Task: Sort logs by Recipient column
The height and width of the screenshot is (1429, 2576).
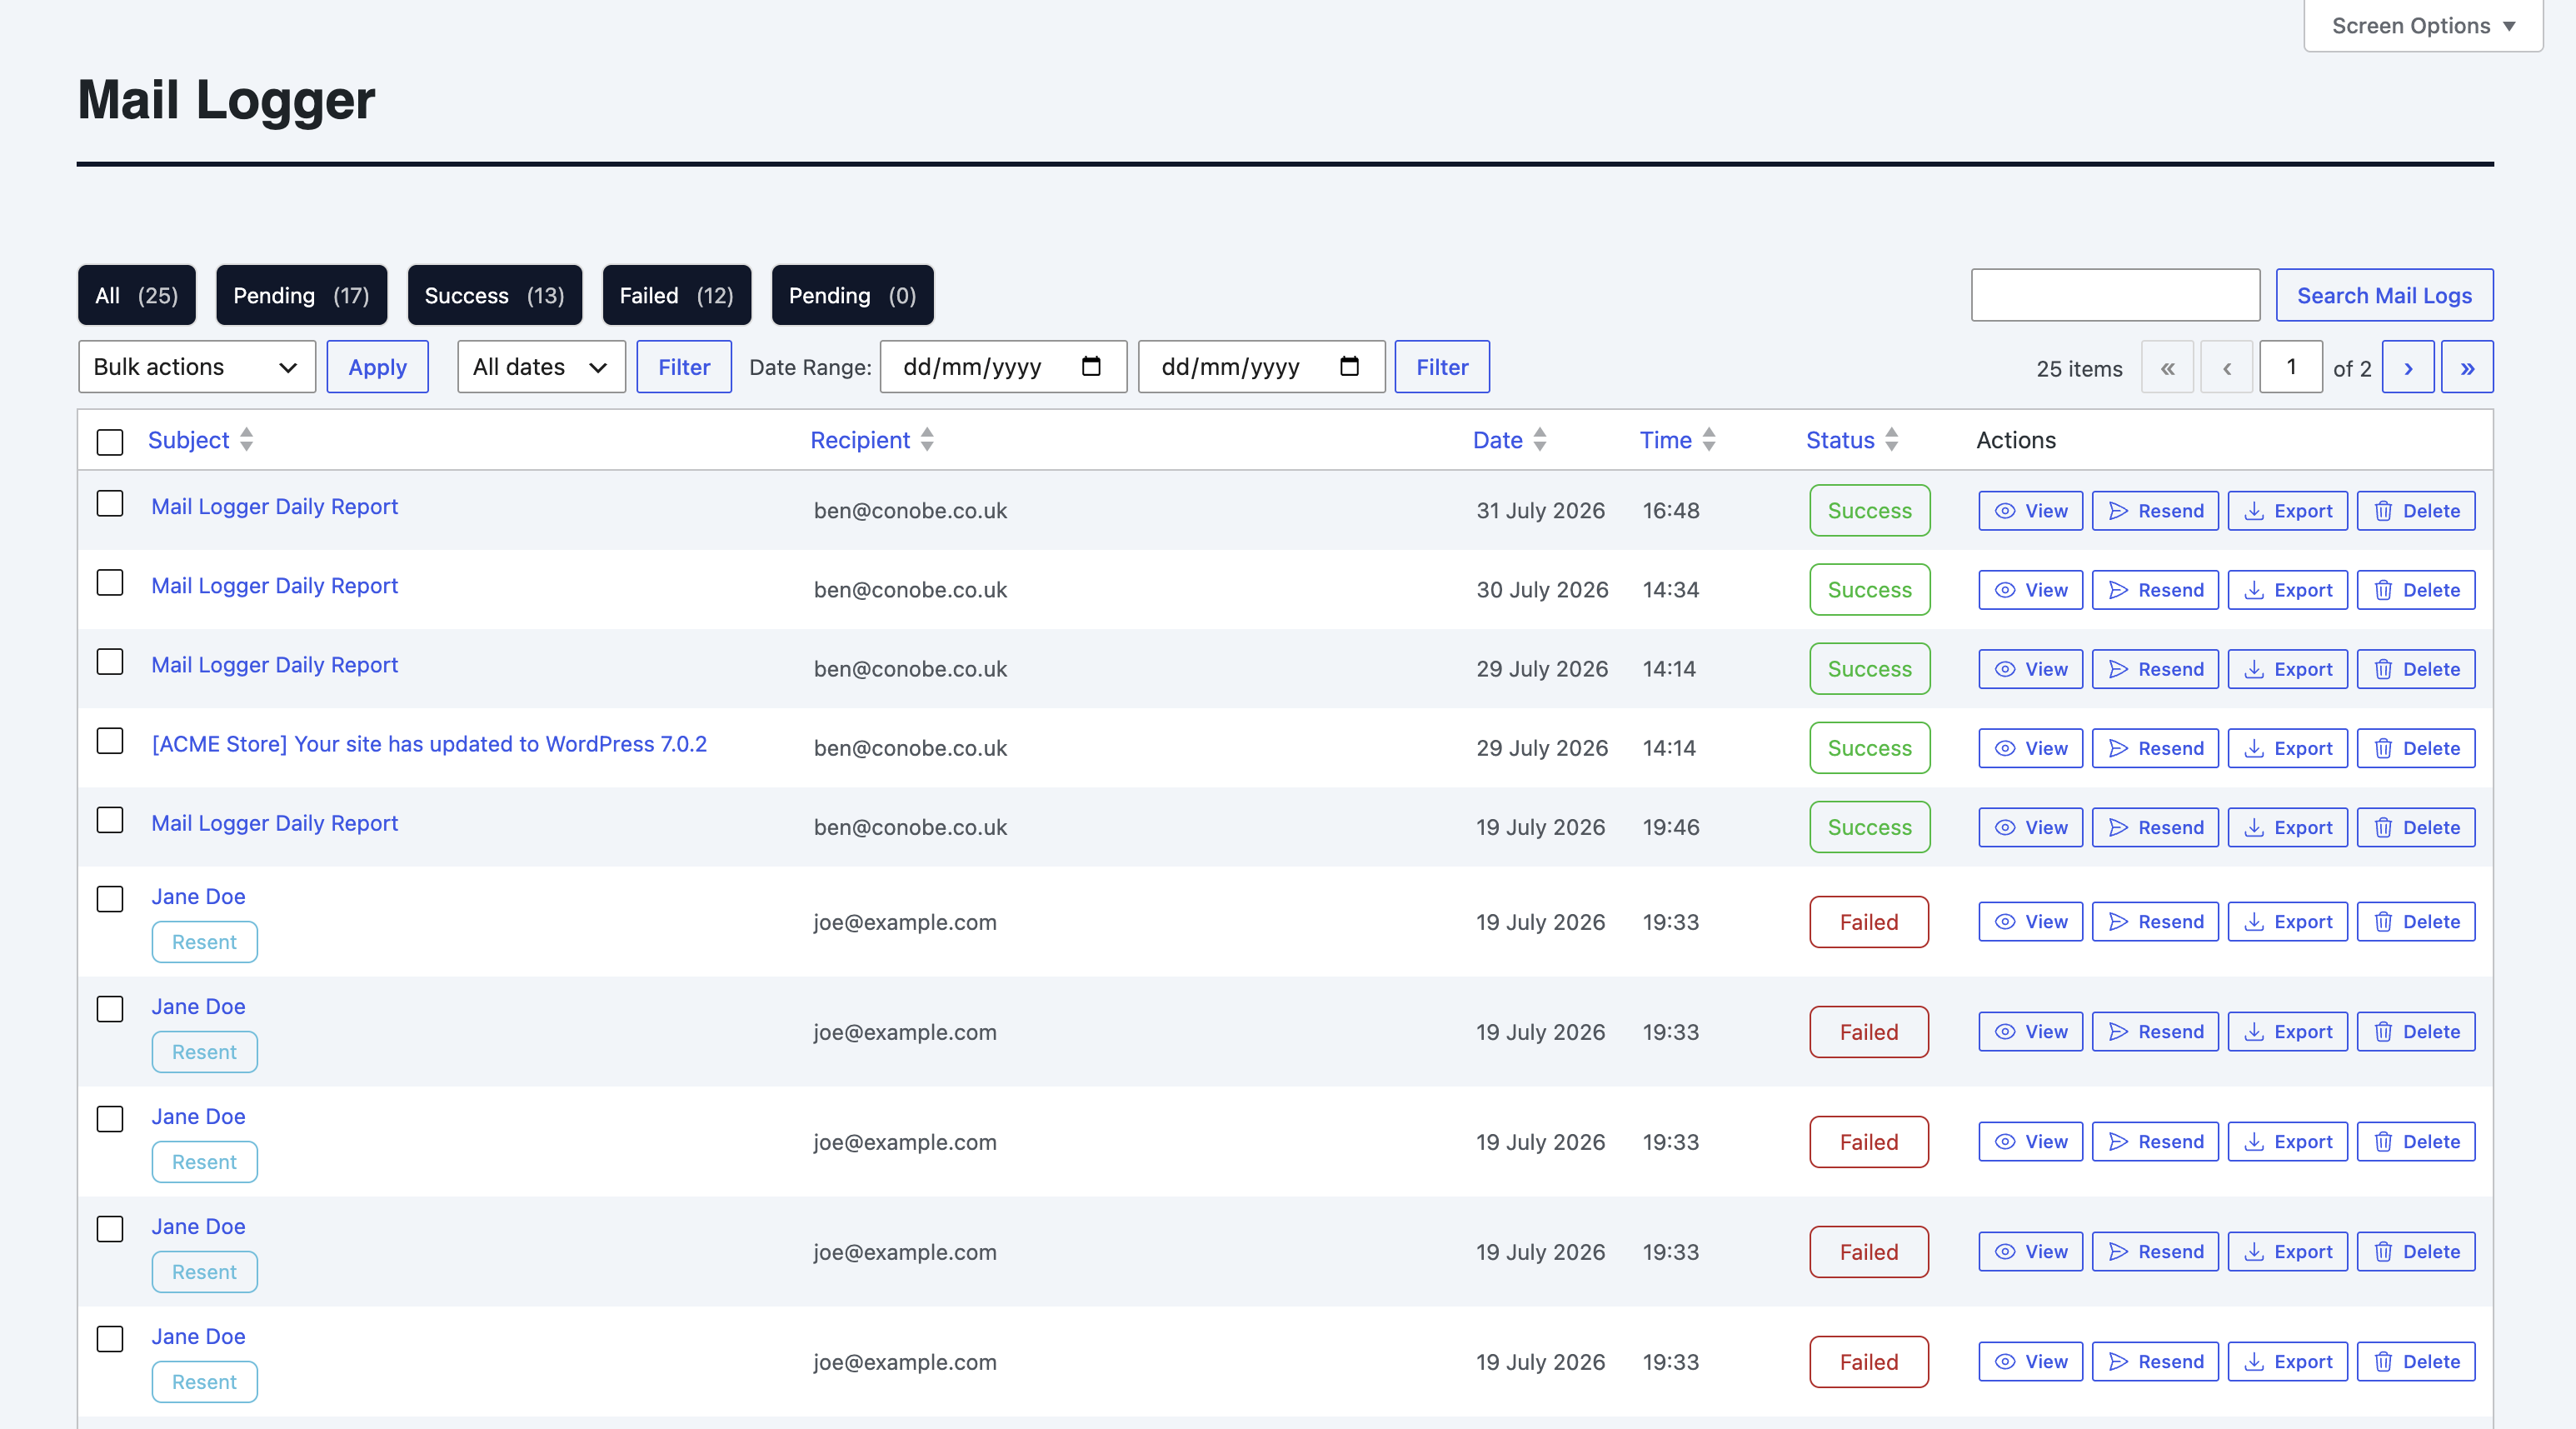Action: coord(872,440)
